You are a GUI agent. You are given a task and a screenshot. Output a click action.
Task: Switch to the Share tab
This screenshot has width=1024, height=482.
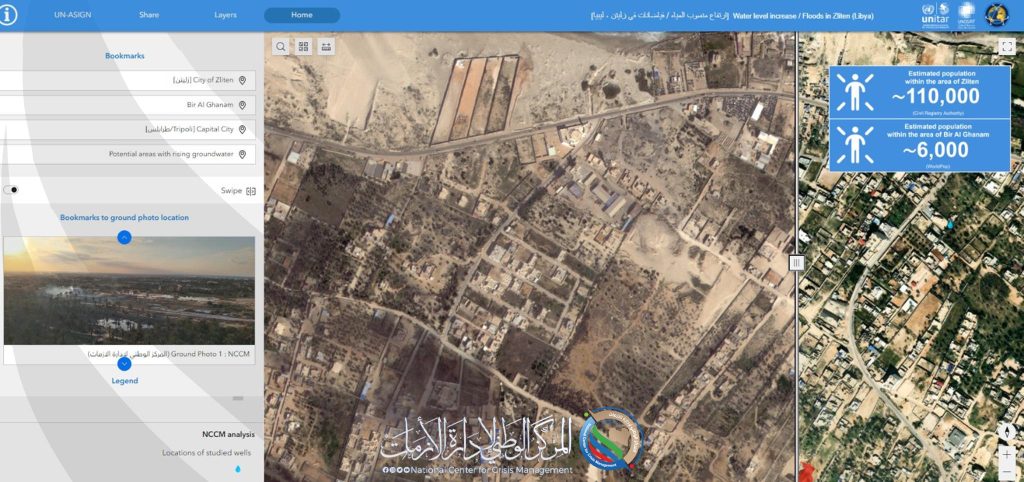coord(149,15)
